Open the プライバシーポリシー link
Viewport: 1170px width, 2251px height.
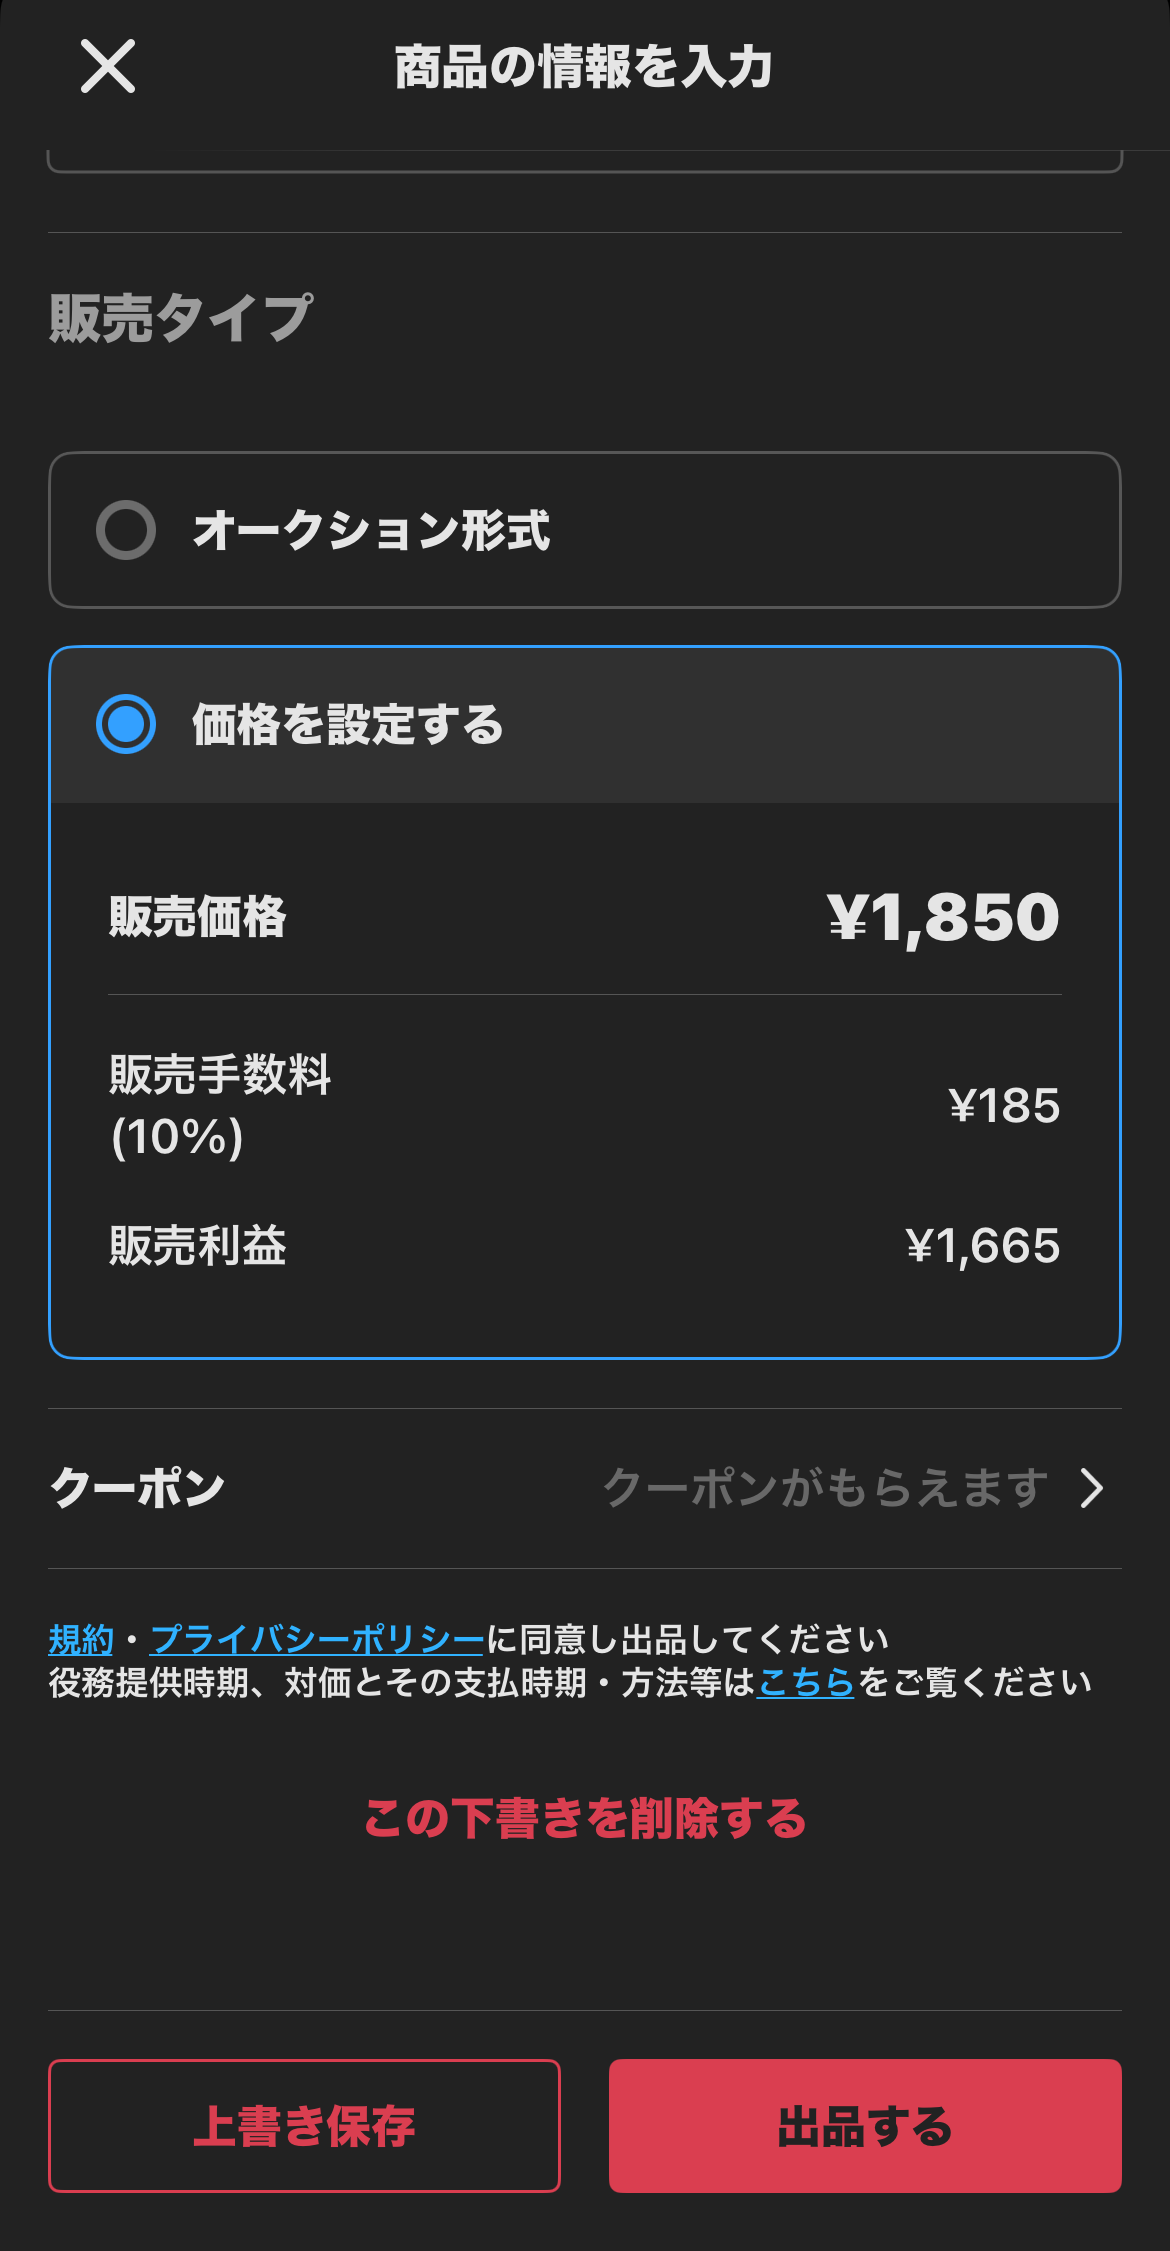317,1640
